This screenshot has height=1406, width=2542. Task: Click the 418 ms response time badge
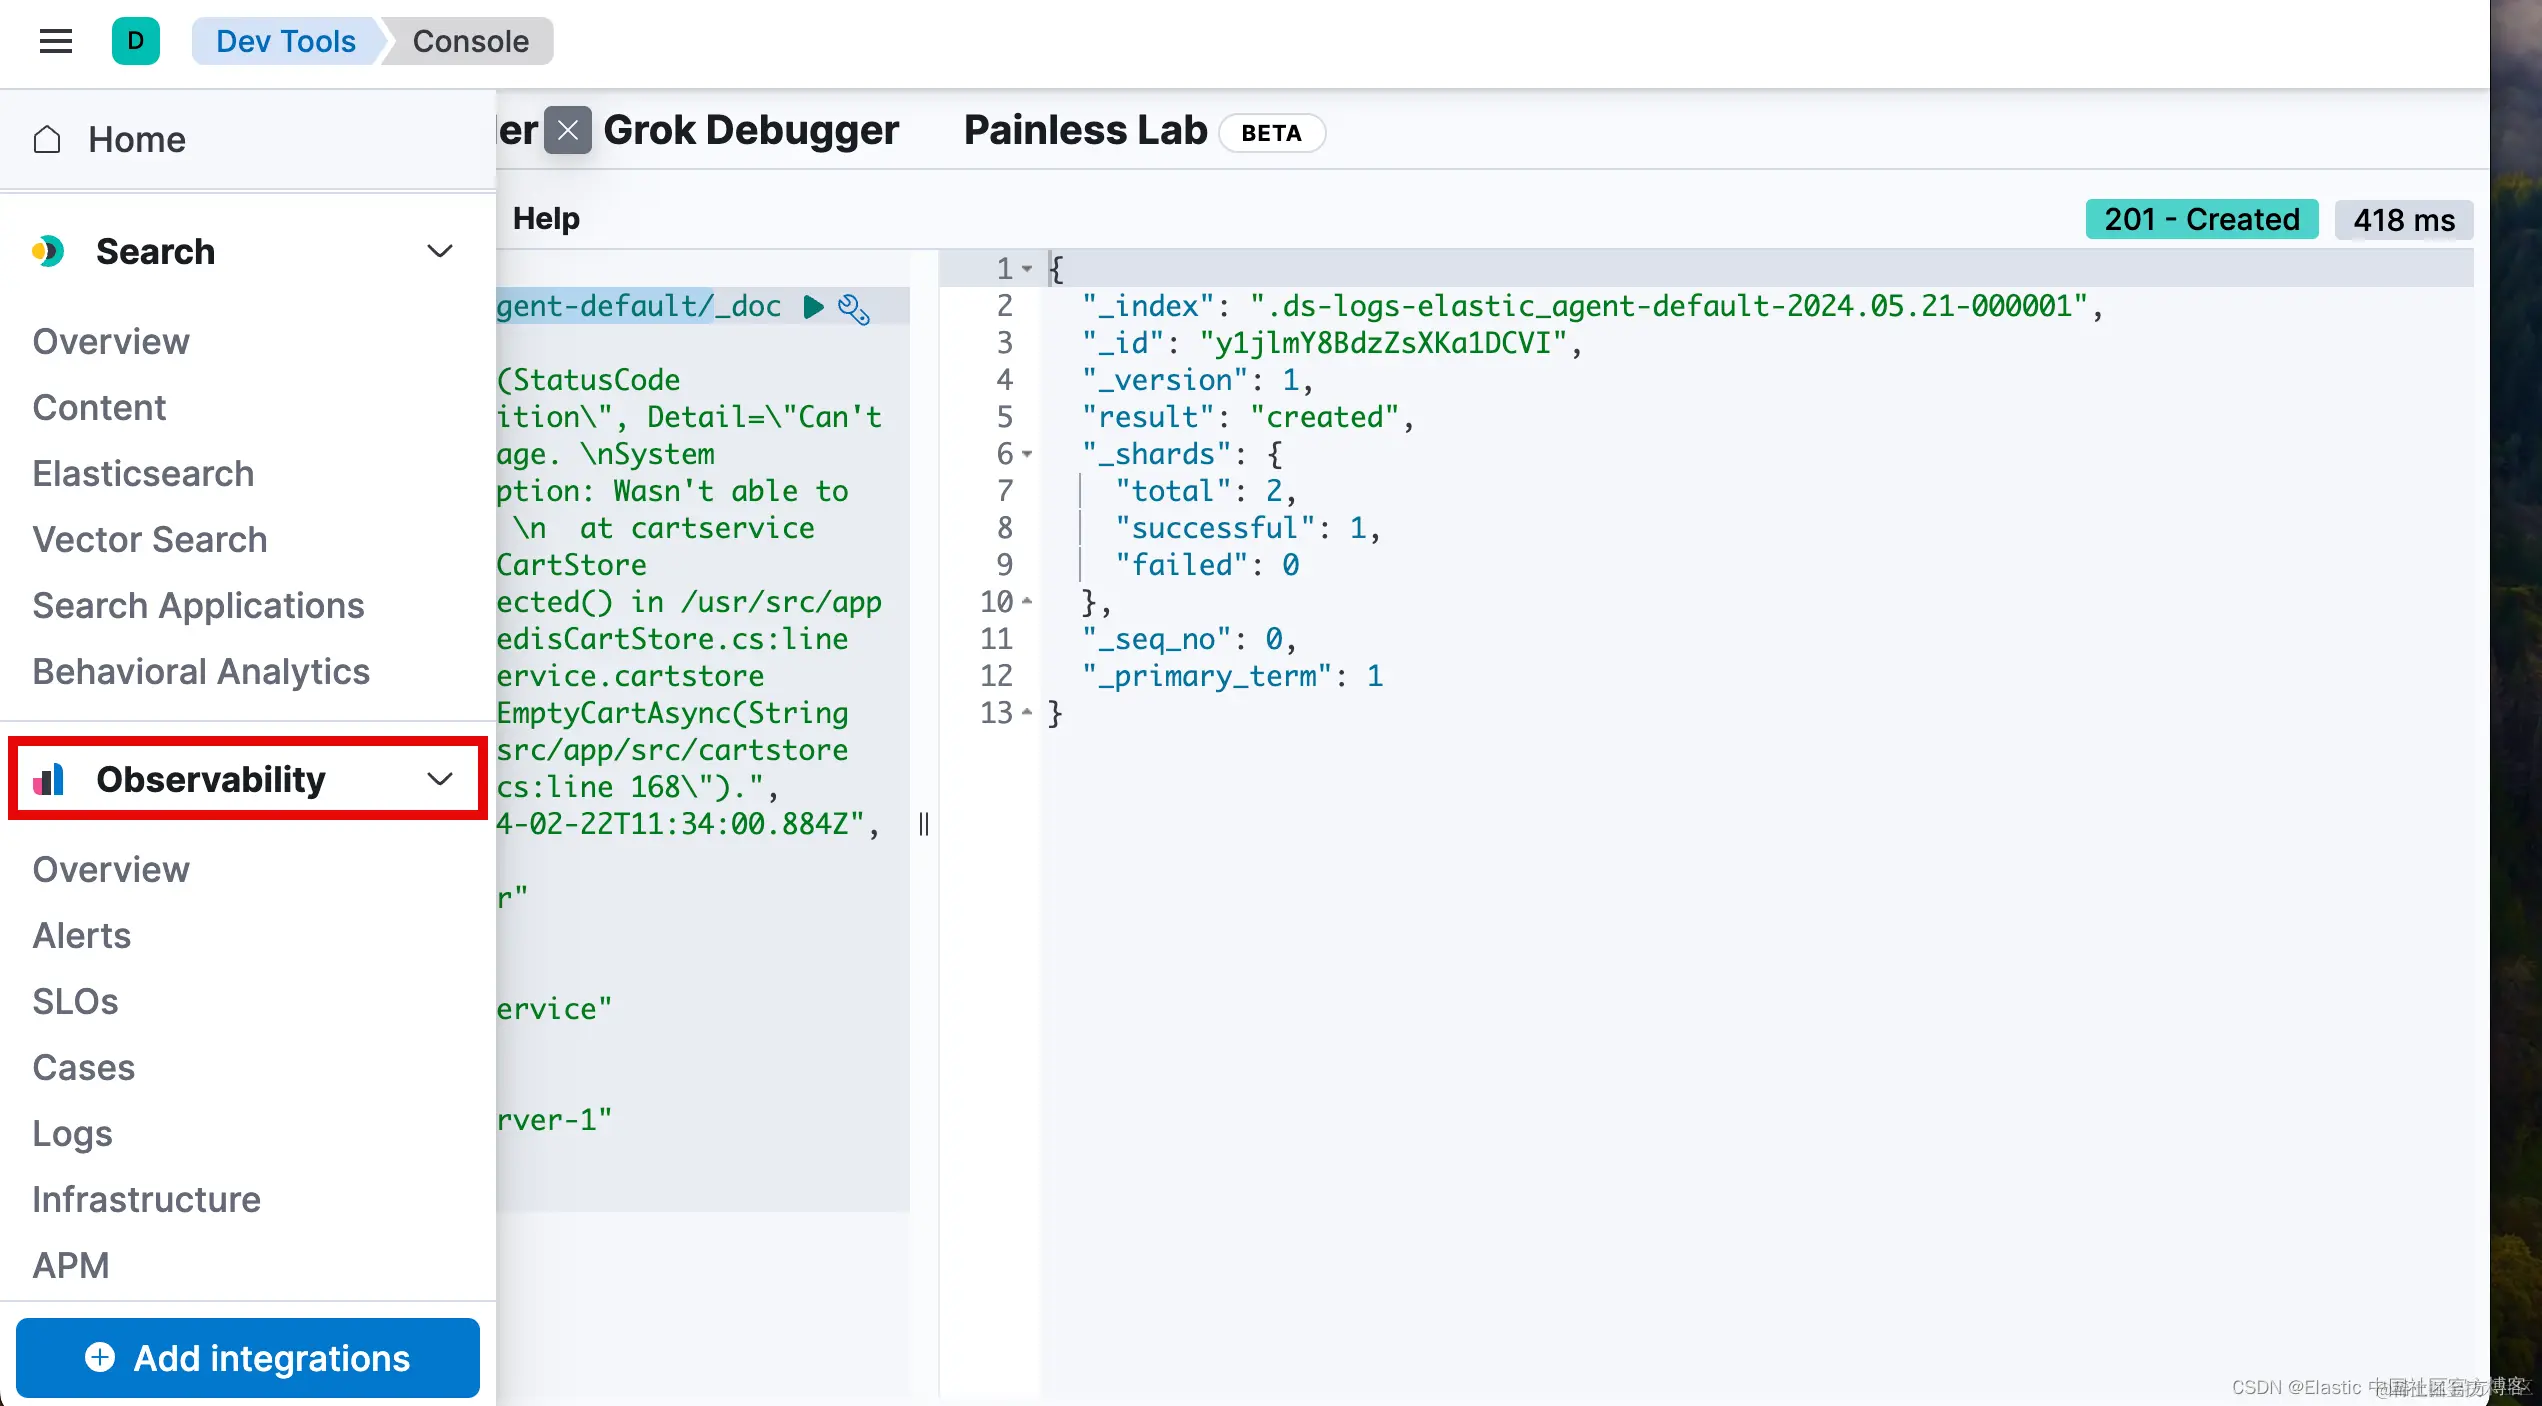pyautogui.click(x=2404, y=219)
